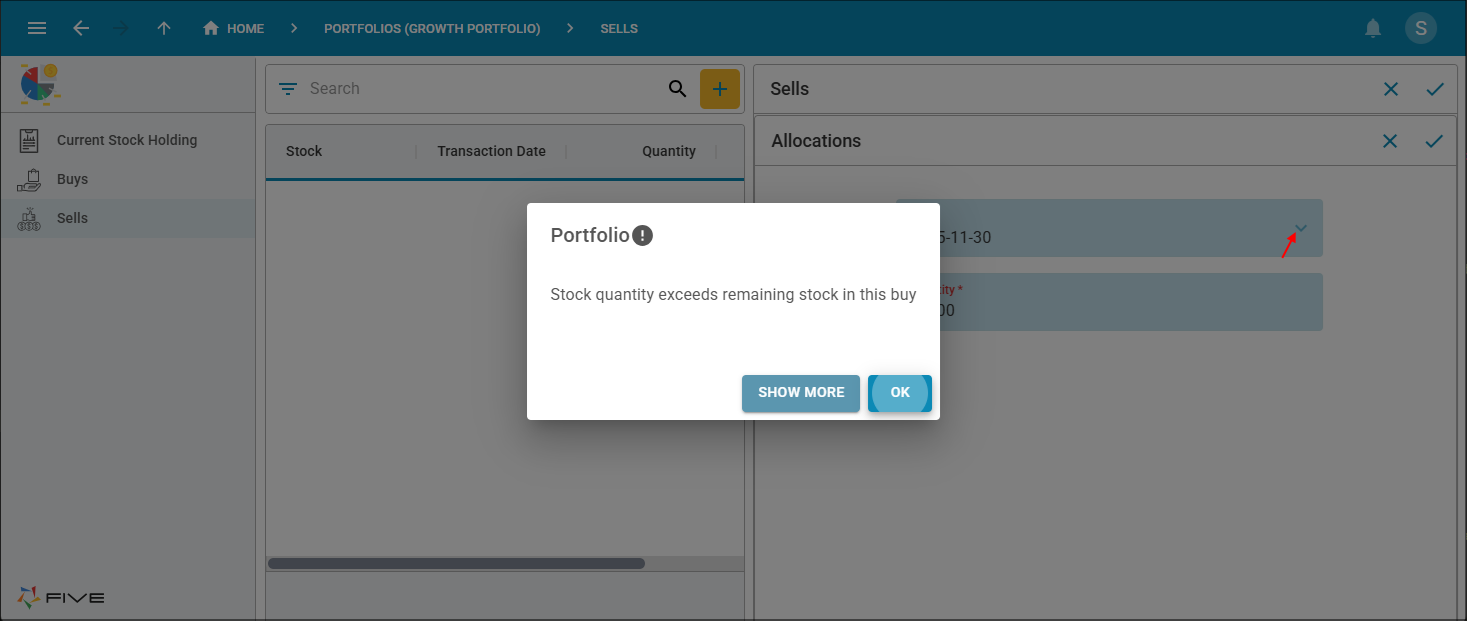Open the notifications bell

(x=1373, y=28)
